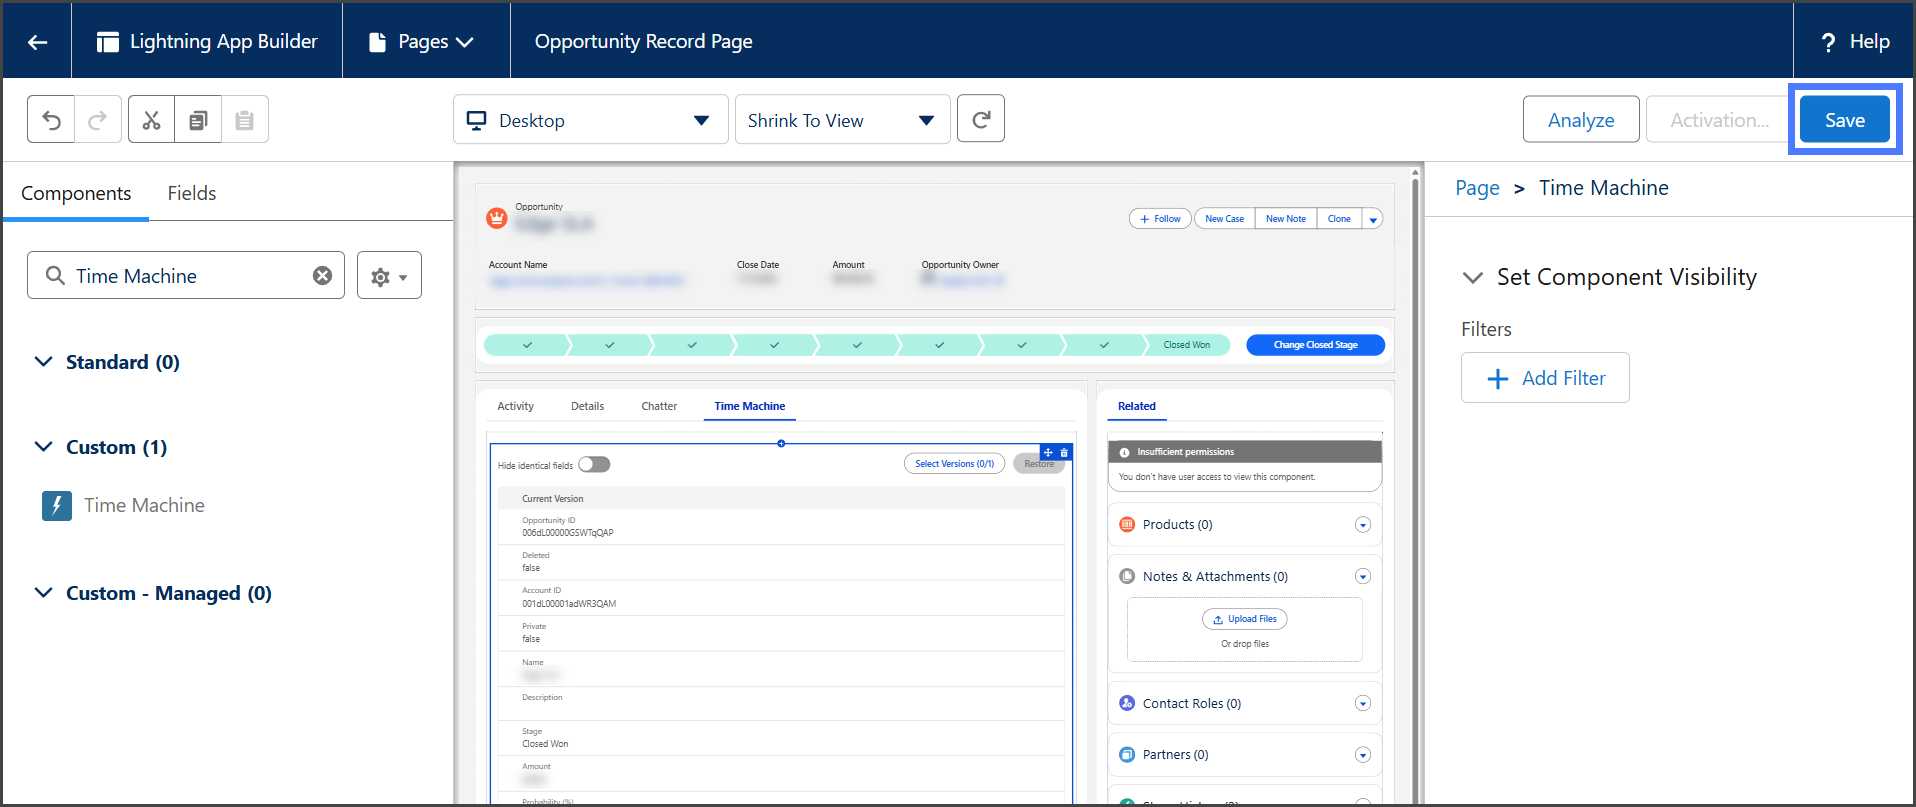Collapse the Standard components section

click(44, 362)
